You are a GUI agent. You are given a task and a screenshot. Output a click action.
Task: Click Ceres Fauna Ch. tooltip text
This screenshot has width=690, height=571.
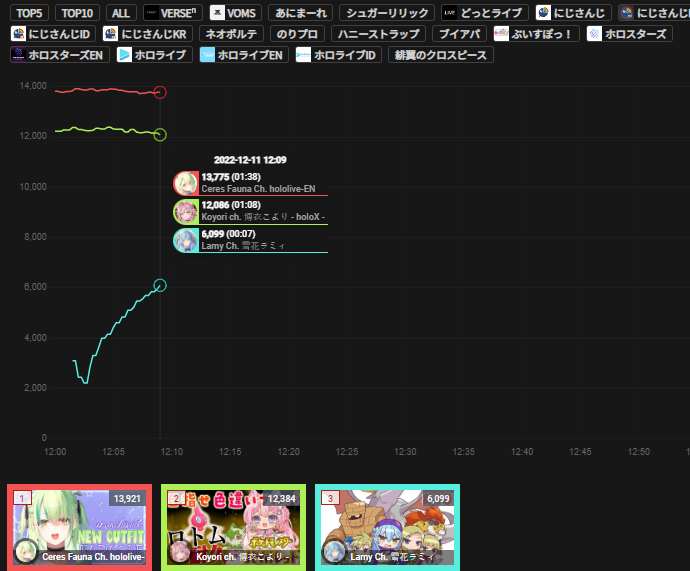(258, 189)
